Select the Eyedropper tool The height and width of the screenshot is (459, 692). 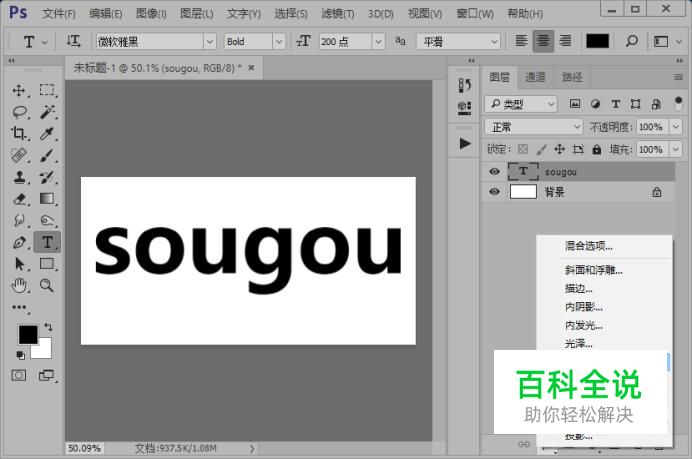tap(47, 133)
